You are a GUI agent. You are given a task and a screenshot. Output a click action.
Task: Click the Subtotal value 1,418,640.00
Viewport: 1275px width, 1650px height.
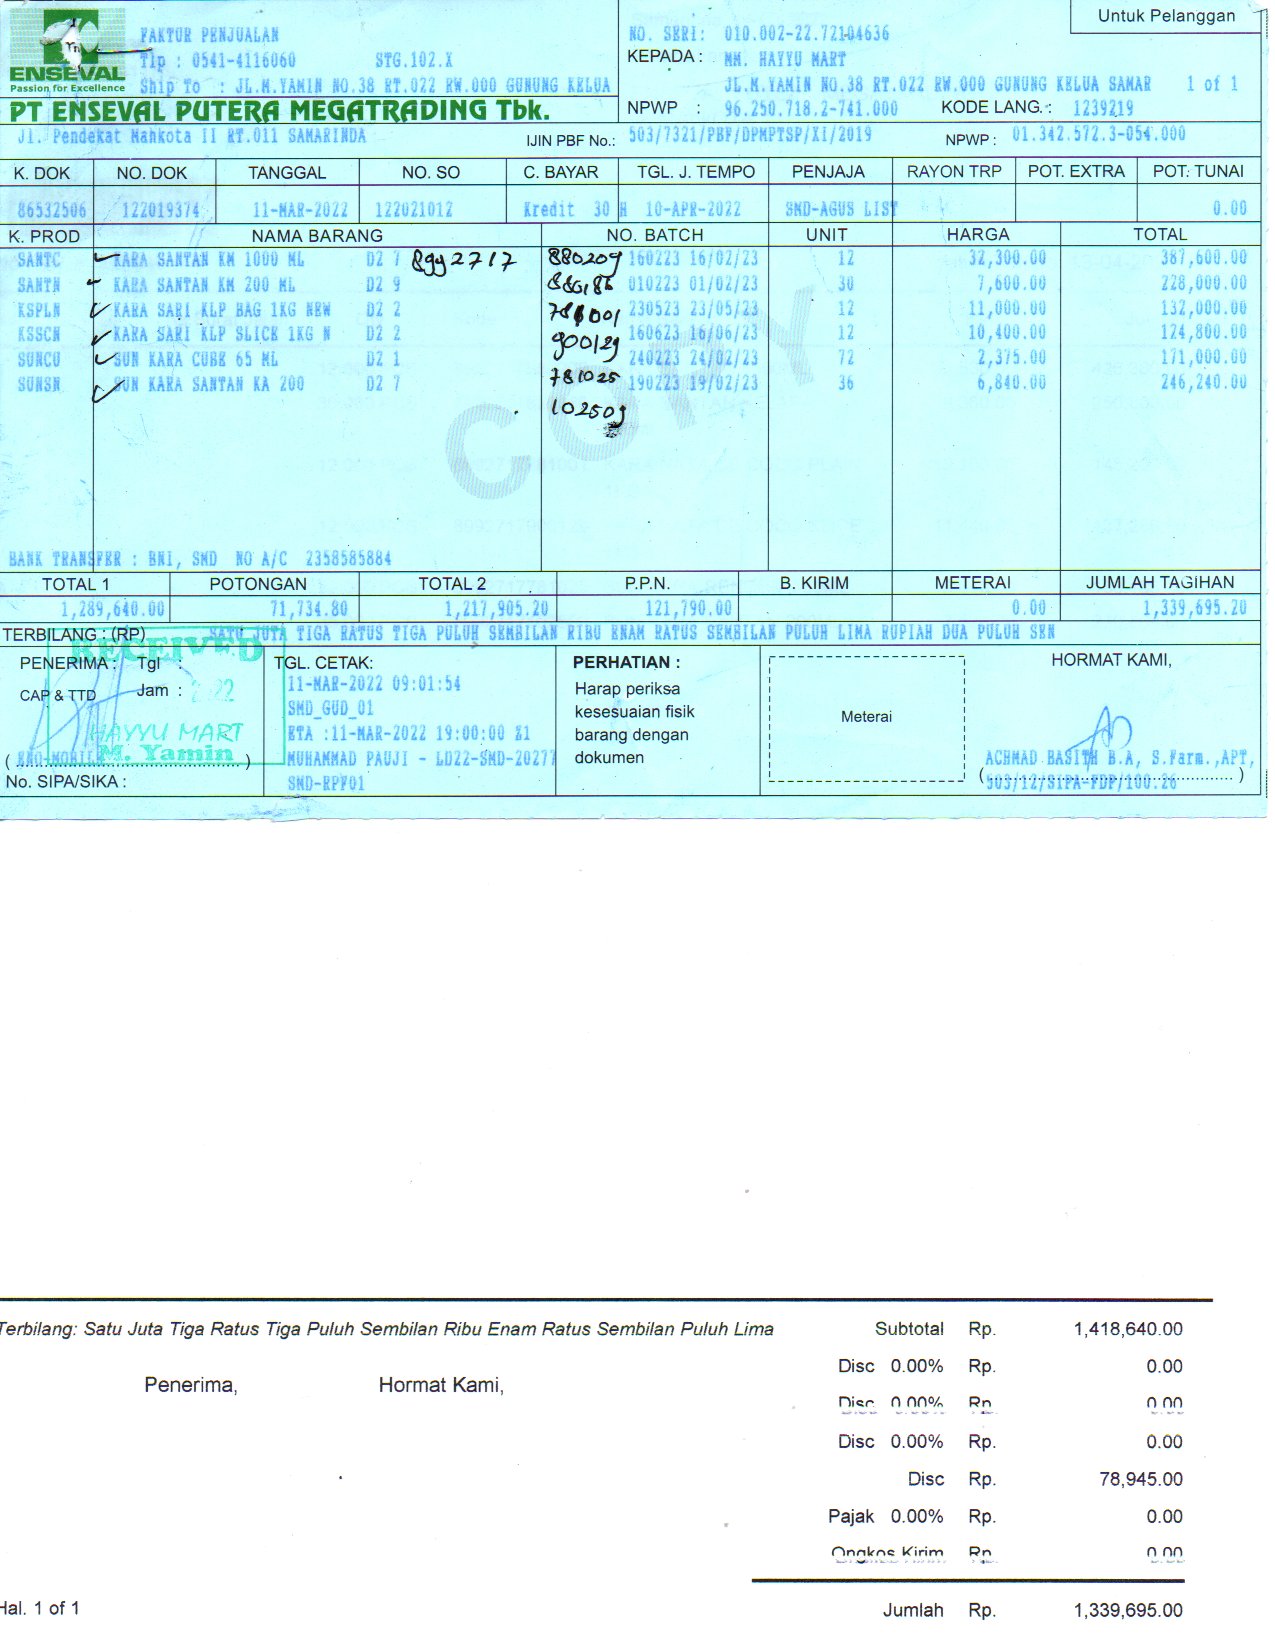1127,1329
